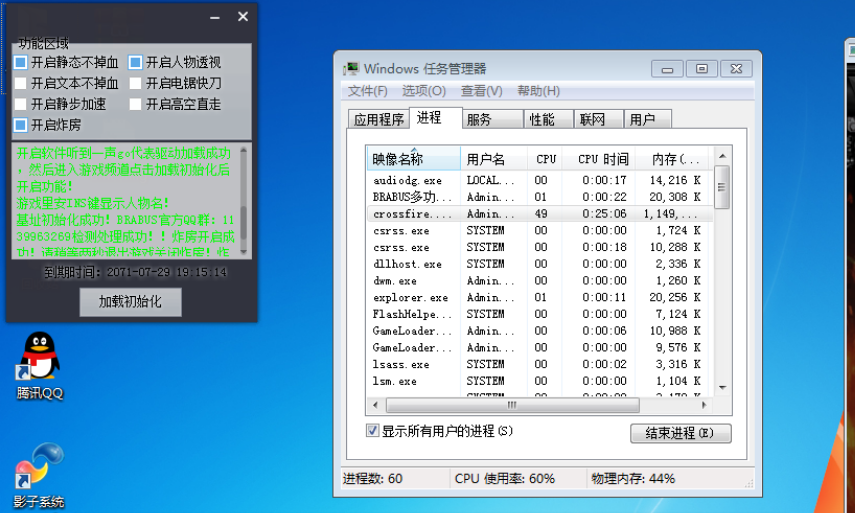Enable 开启电锯快刀 checkbox

point(135,83)
